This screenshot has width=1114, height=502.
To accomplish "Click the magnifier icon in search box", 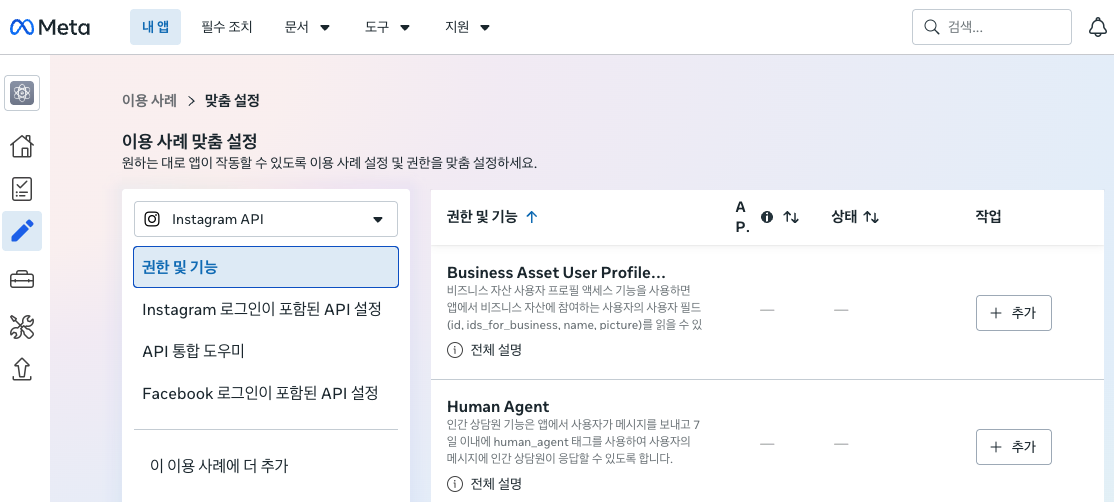I will [931, 27].
